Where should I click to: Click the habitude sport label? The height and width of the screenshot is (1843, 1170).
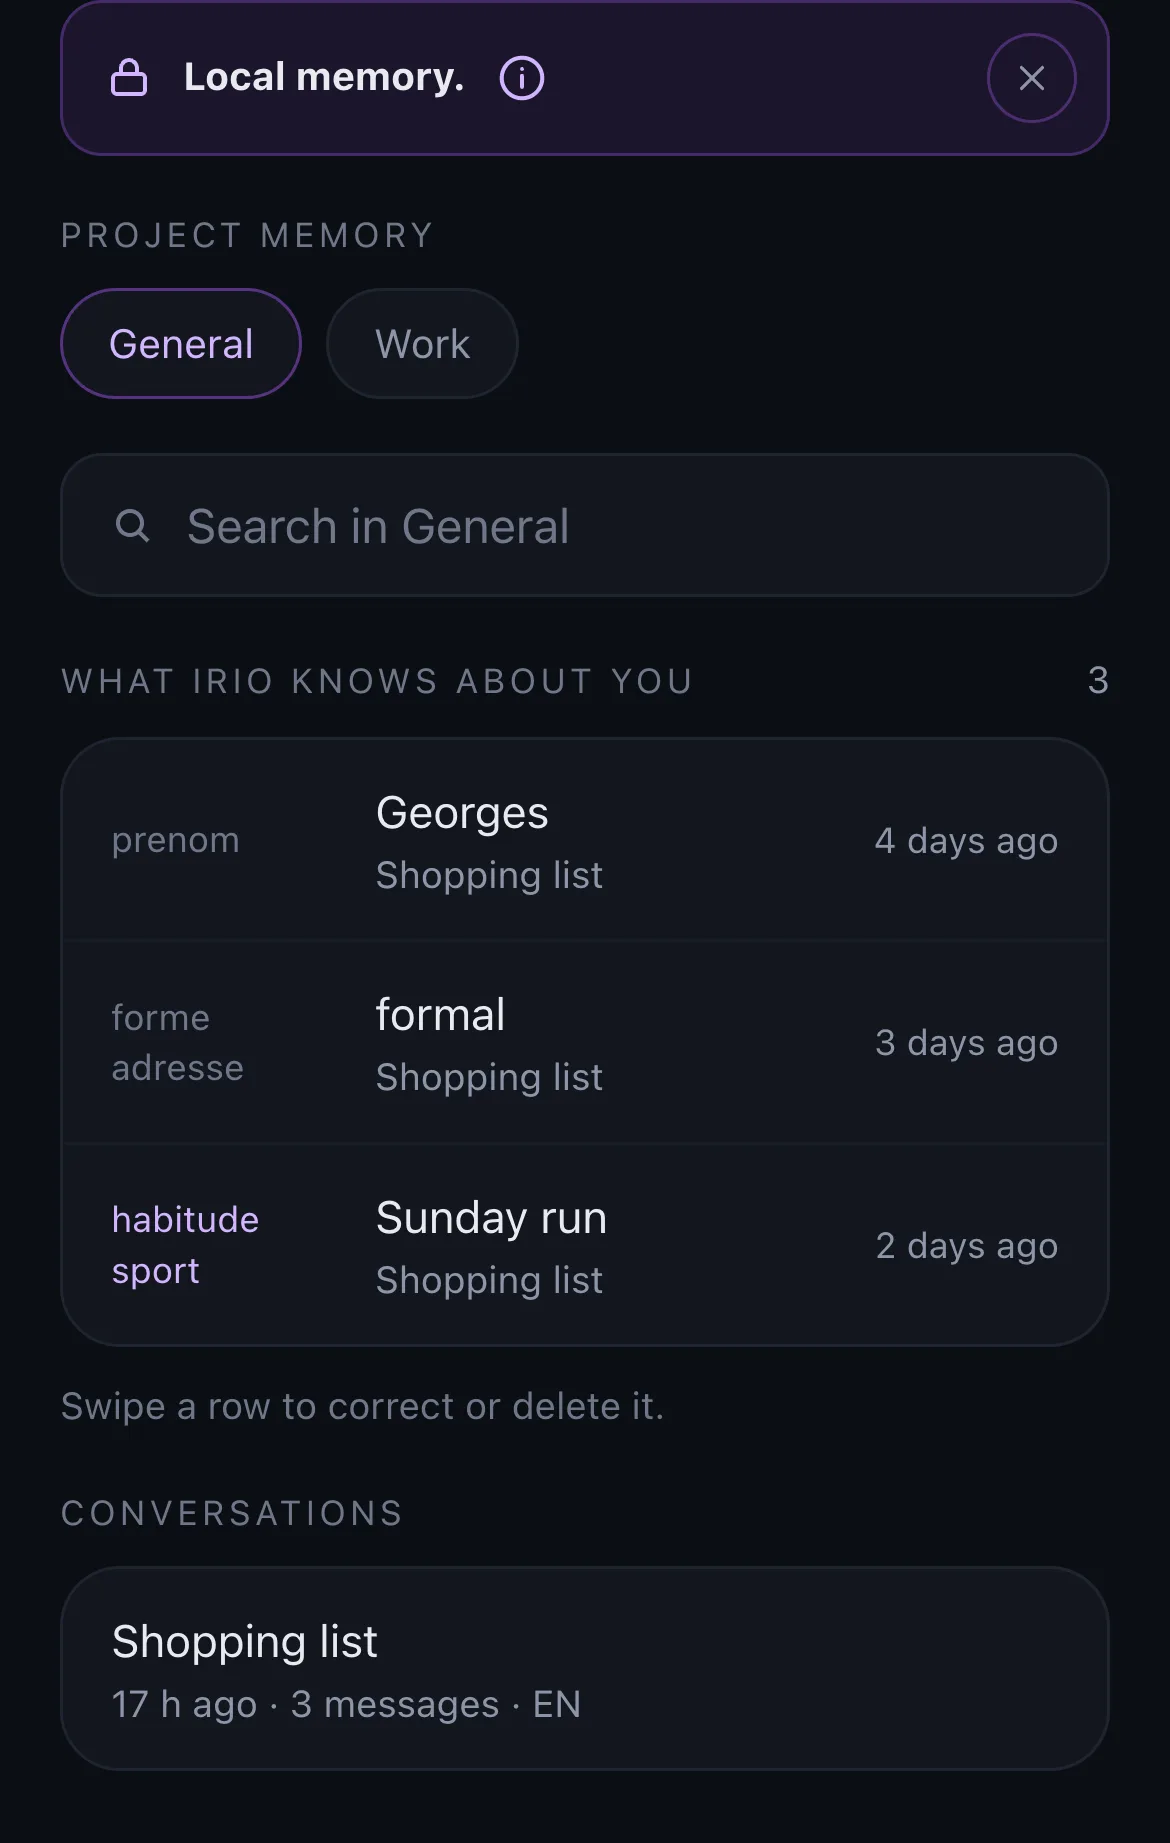[185, 1245]
